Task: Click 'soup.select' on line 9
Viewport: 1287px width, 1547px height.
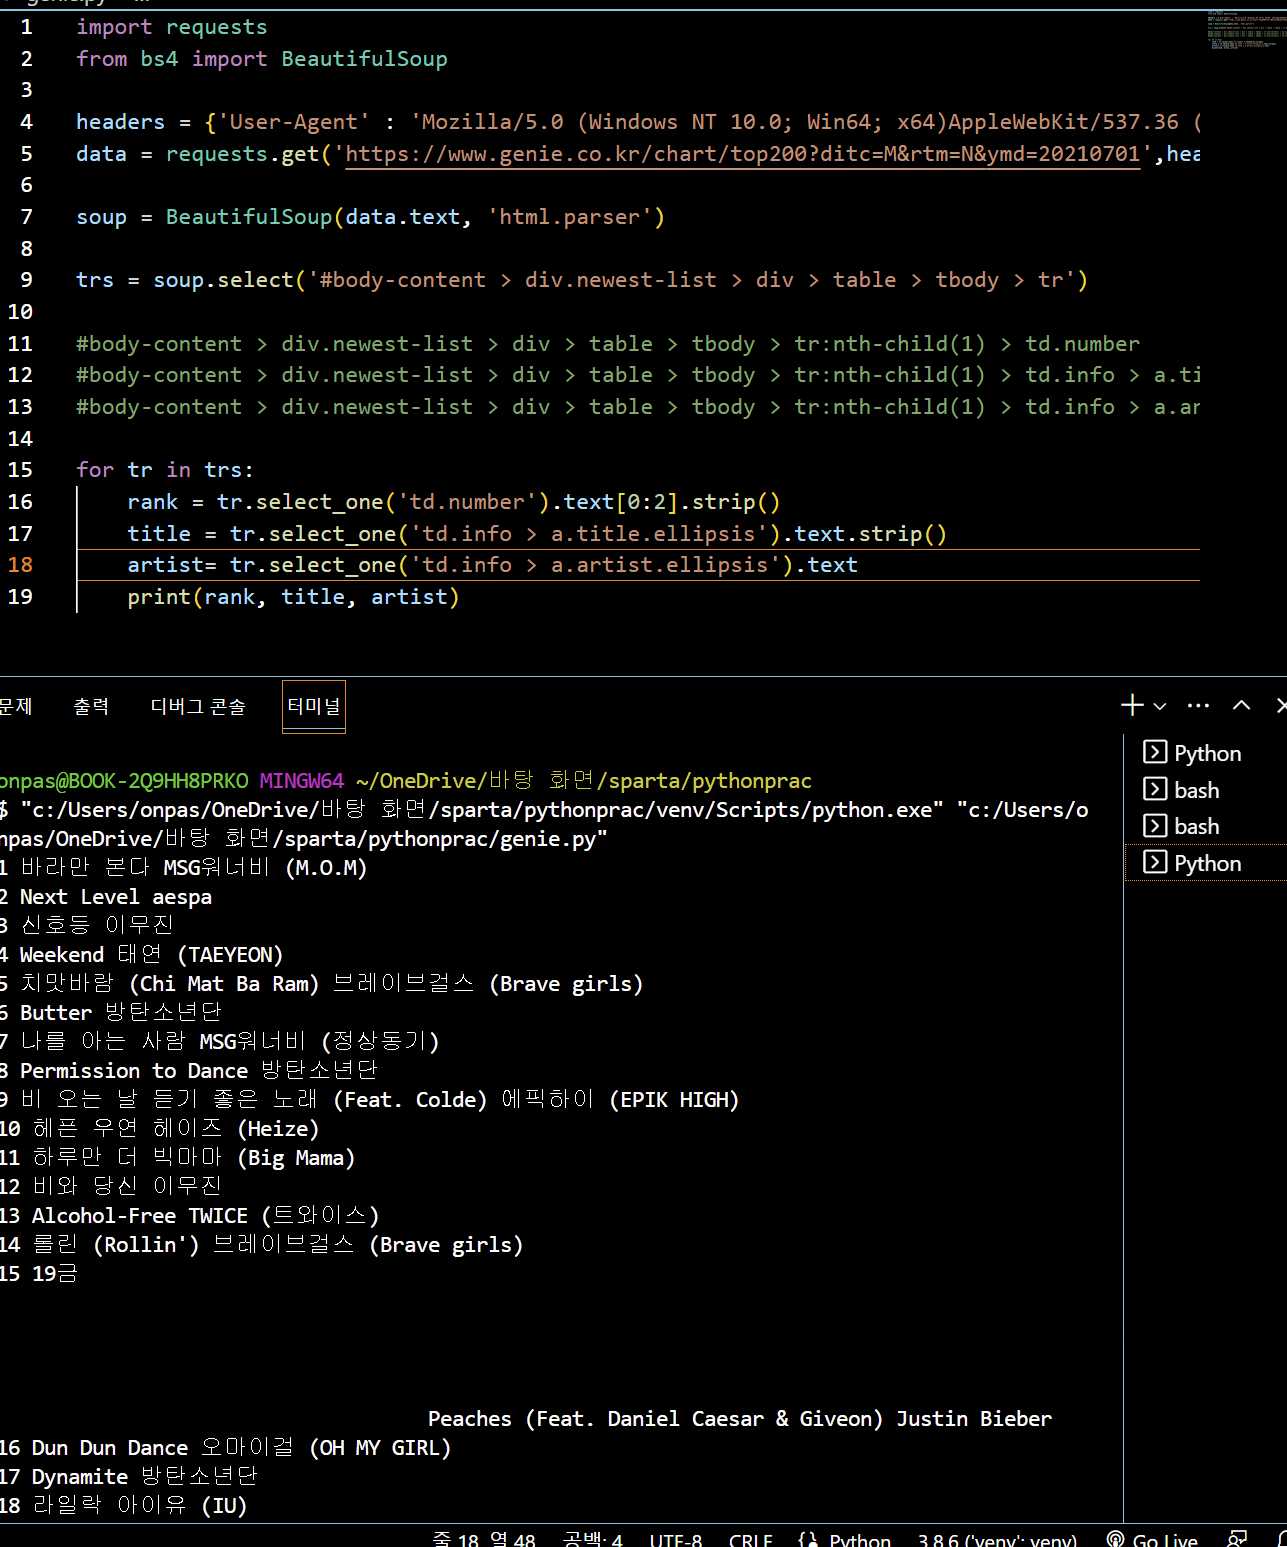Action: pyautogui.click(x=223, y=280)
